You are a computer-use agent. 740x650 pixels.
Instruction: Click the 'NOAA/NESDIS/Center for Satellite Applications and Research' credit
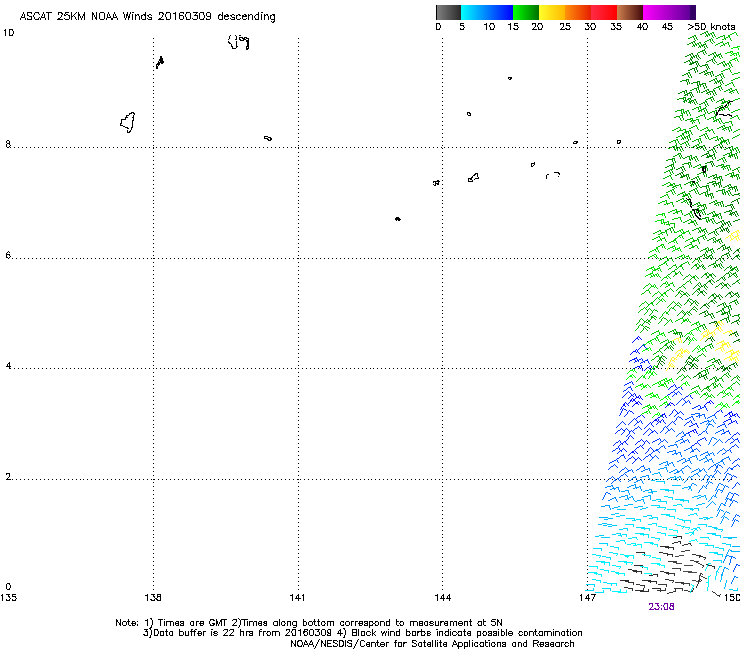point(432,644)
